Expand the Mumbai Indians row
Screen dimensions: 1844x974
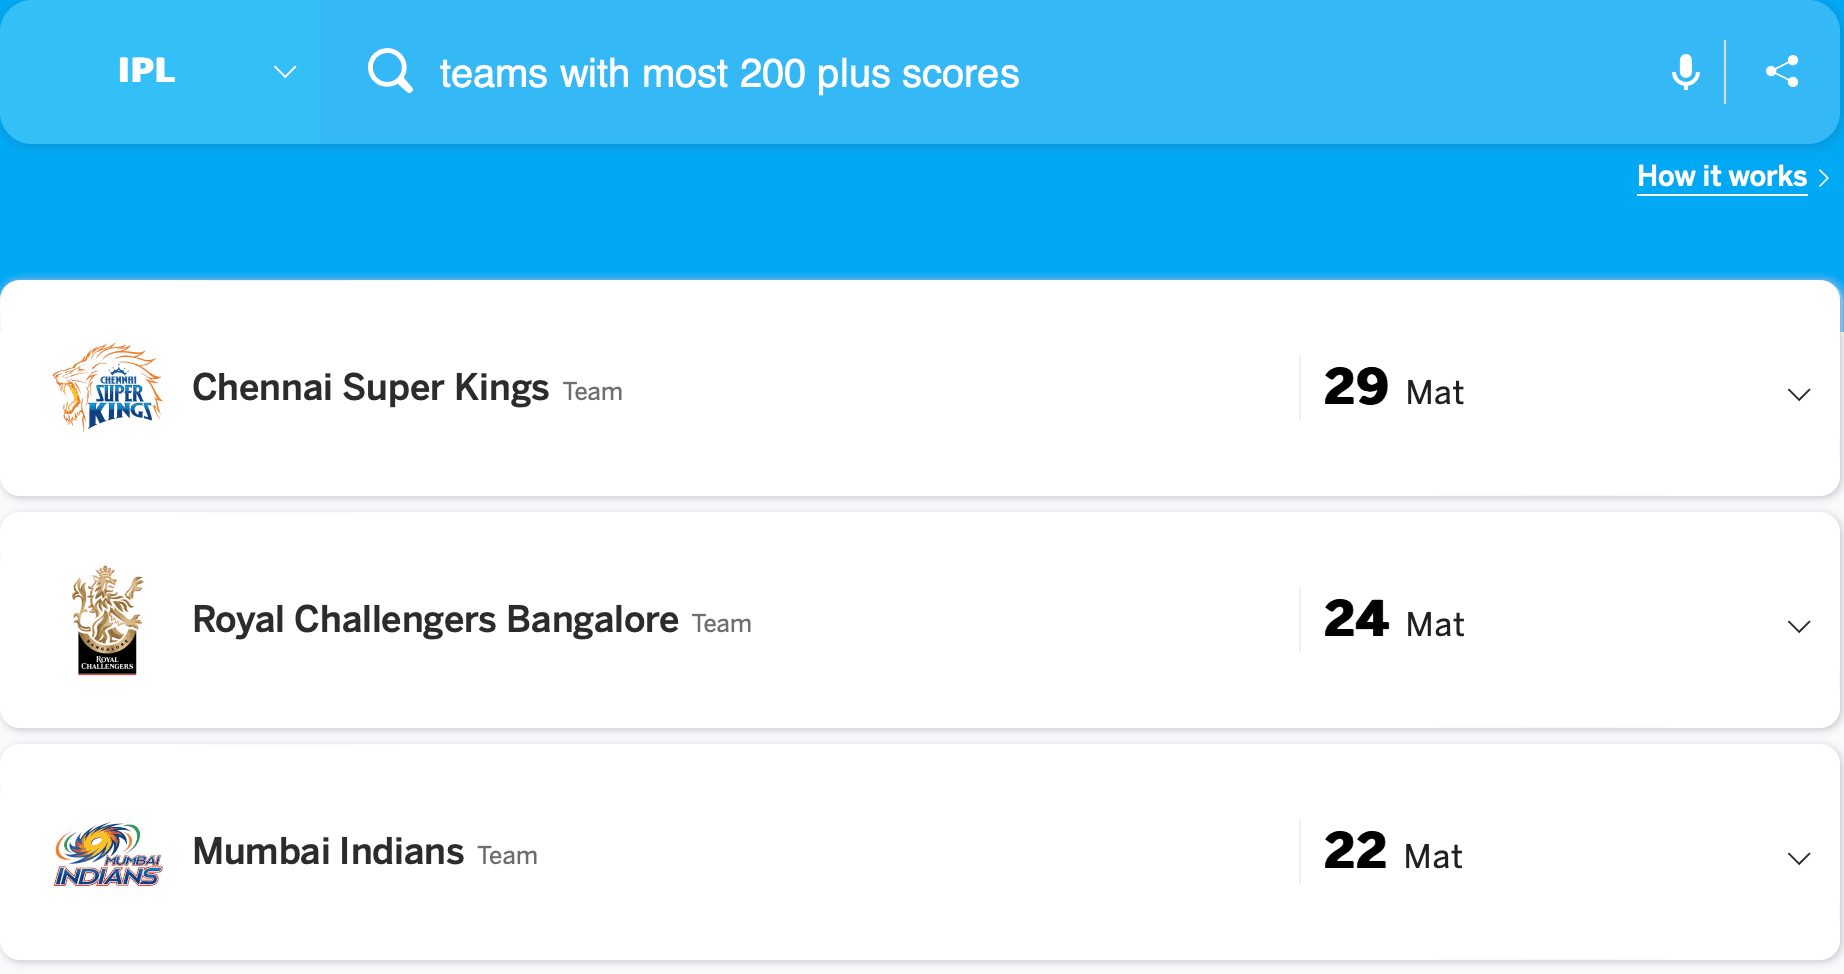click(x=1799, y=858)
